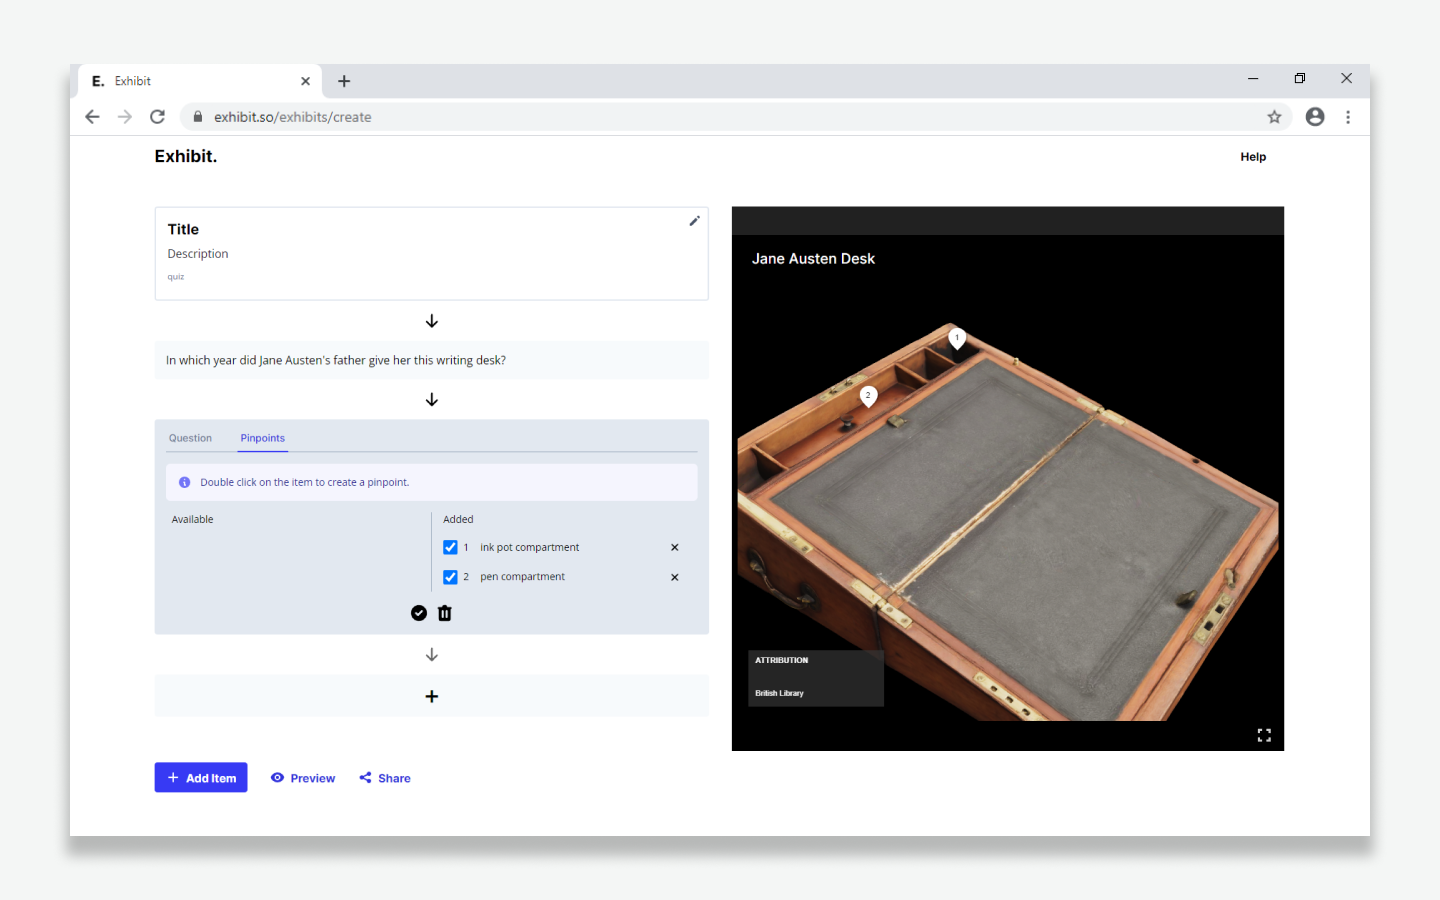Click the Add Item button

tap(201, 778)
